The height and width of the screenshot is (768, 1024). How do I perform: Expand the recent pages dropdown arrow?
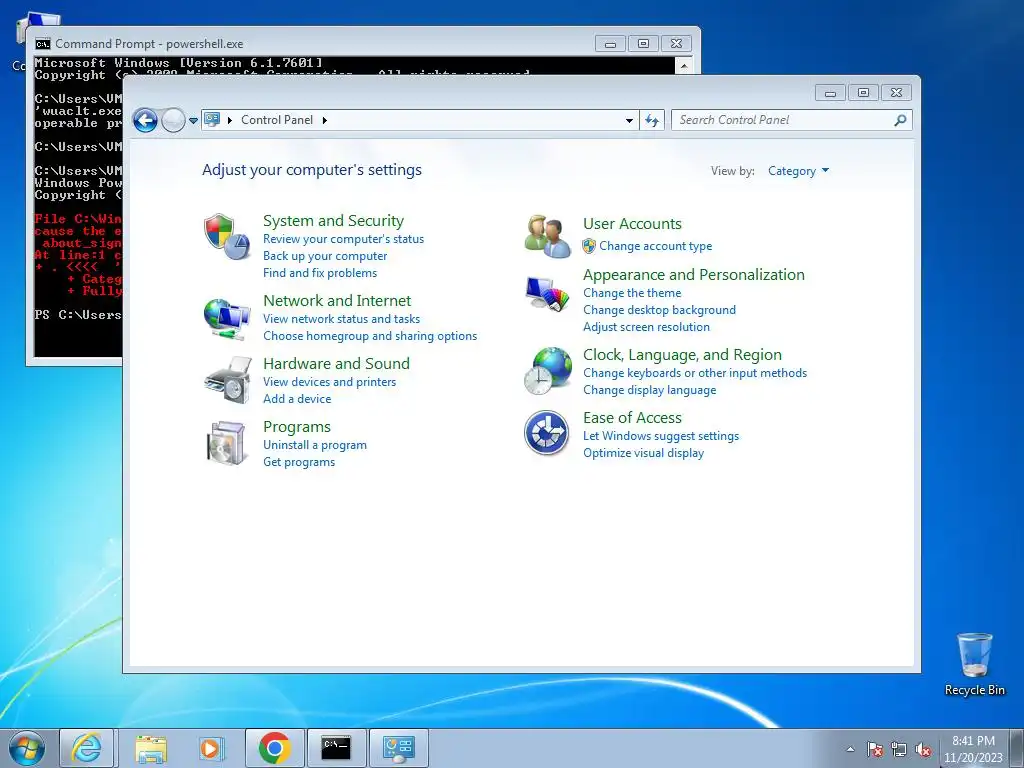coord(193,120)
